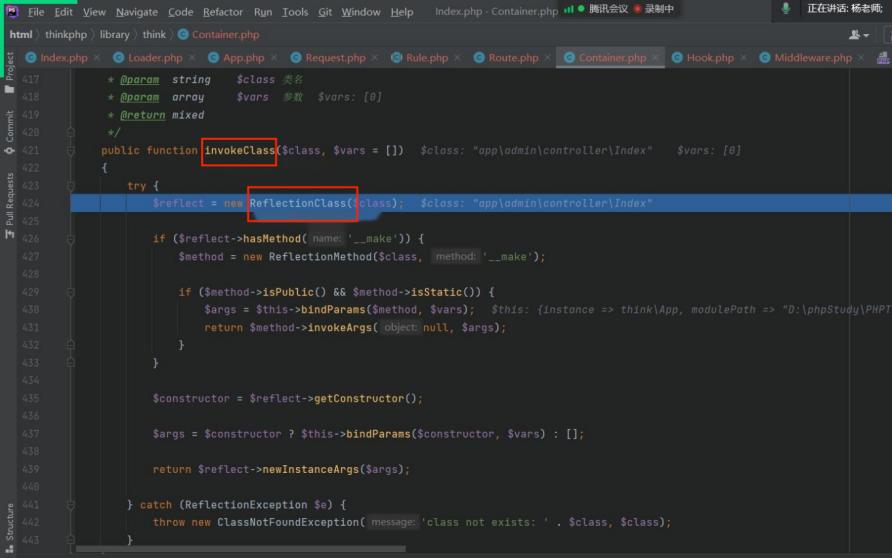Collapse the doc comment at line 420
This screenshot has height=559, width=892.
coord(71,132)
